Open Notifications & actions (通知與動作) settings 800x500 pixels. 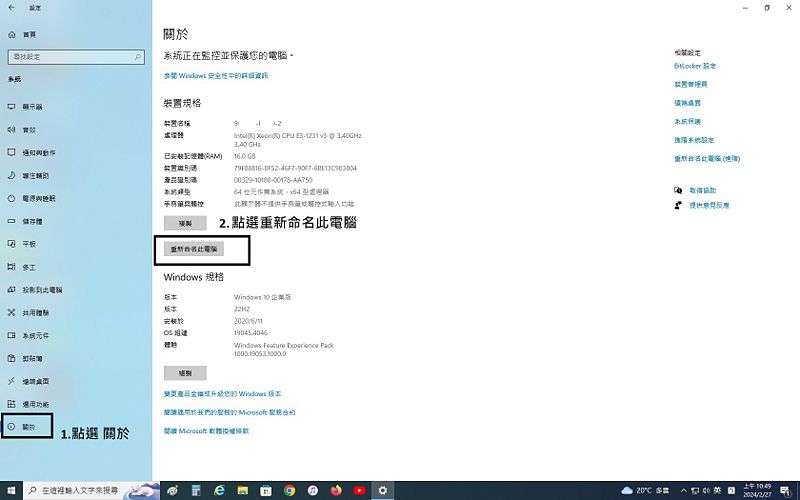[32, 153]
